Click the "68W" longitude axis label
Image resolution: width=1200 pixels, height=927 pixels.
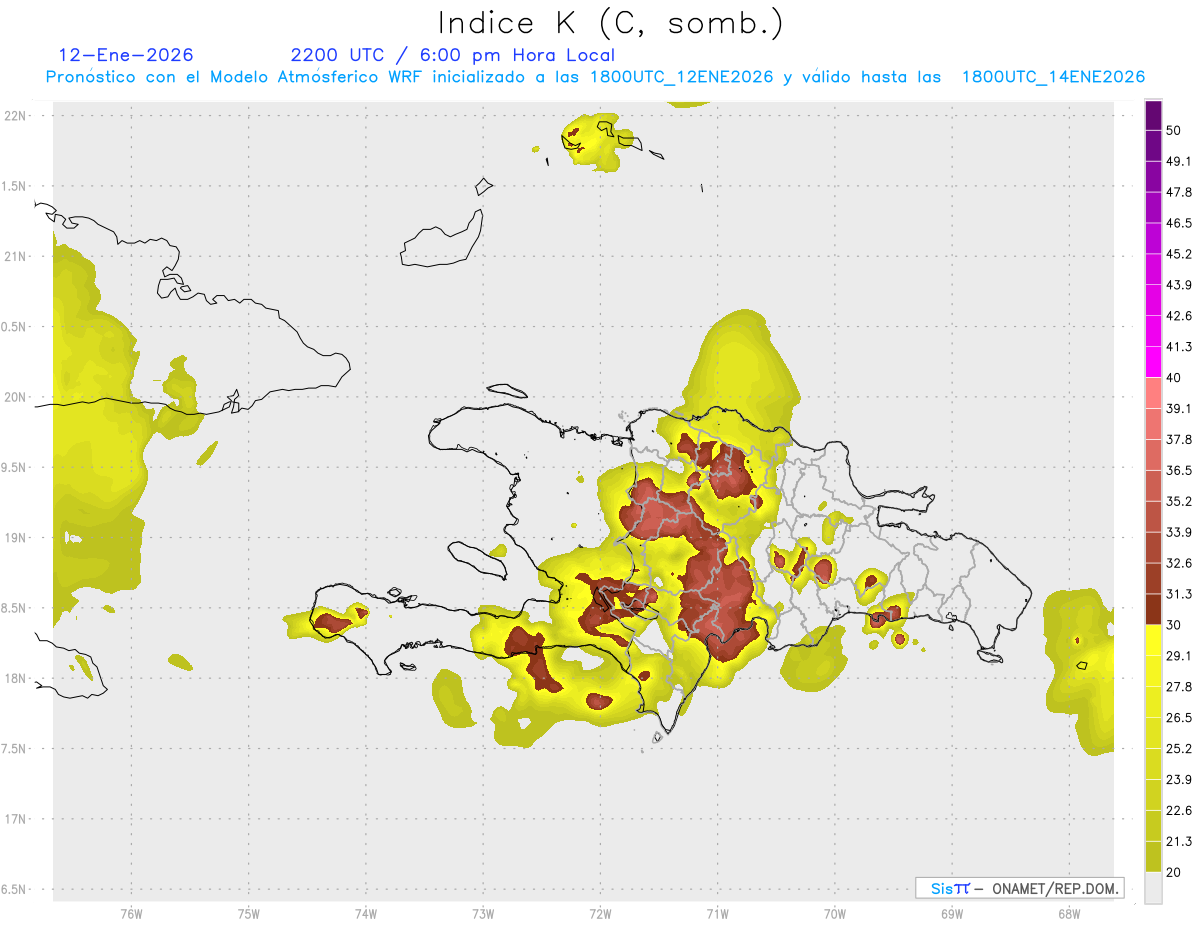pos(1069,914)
